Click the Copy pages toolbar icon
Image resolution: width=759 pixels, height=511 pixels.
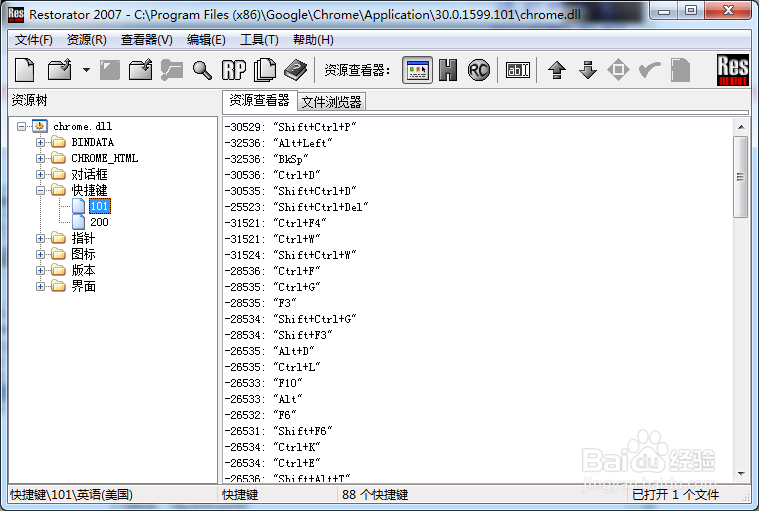265,70
